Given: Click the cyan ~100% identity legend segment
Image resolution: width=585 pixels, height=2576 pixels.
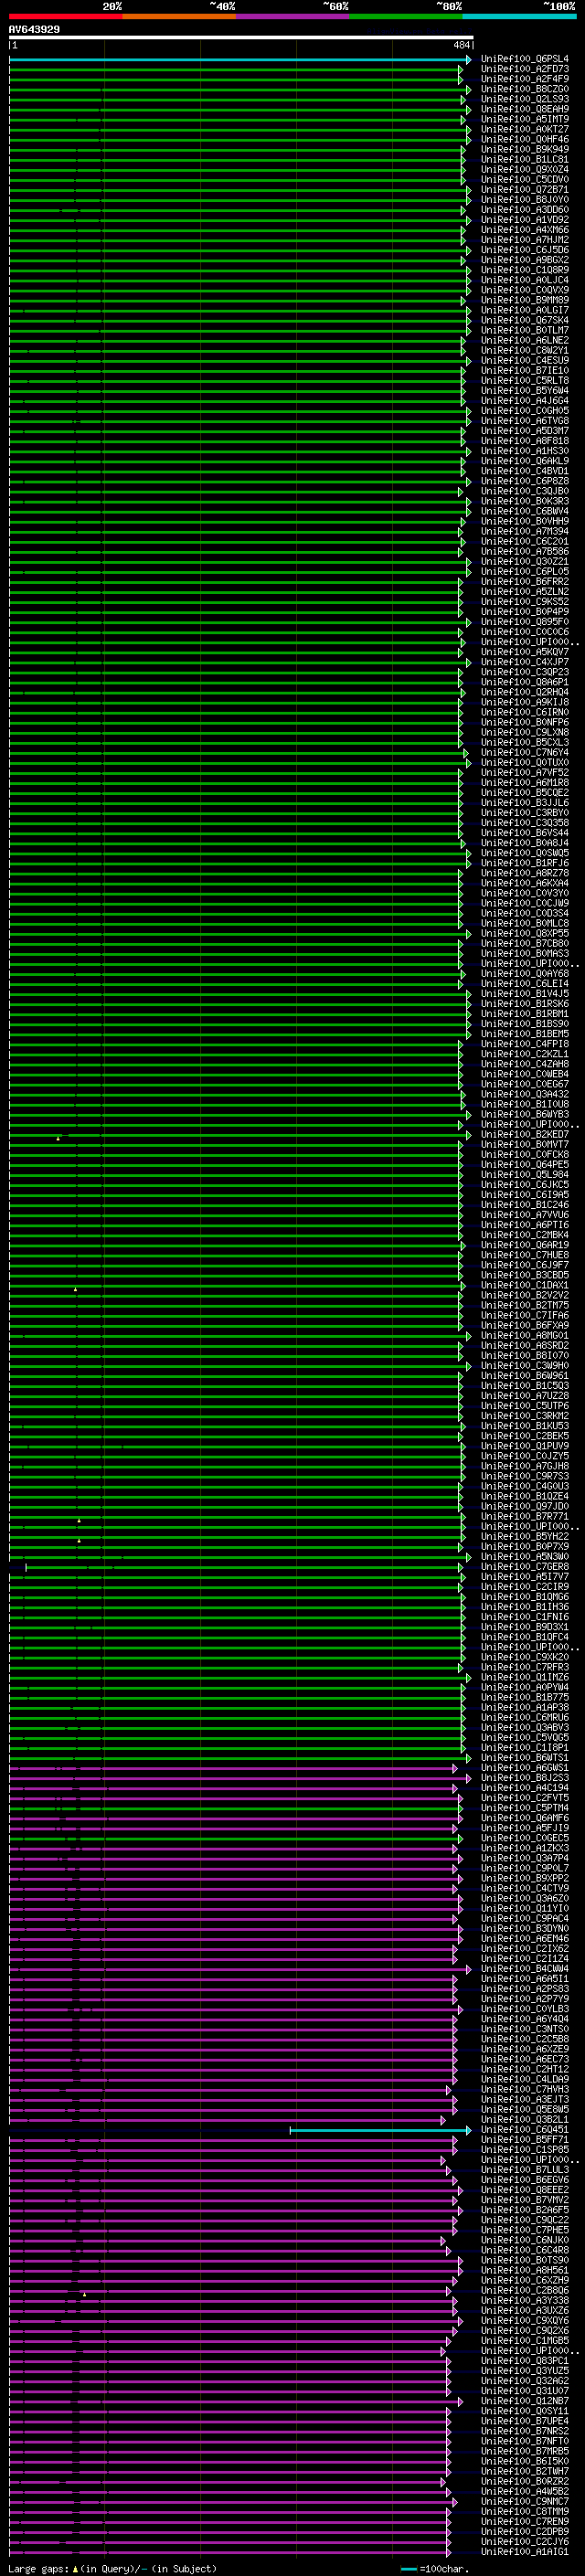Looking at the screenshot, I should [x=519, y=16].
